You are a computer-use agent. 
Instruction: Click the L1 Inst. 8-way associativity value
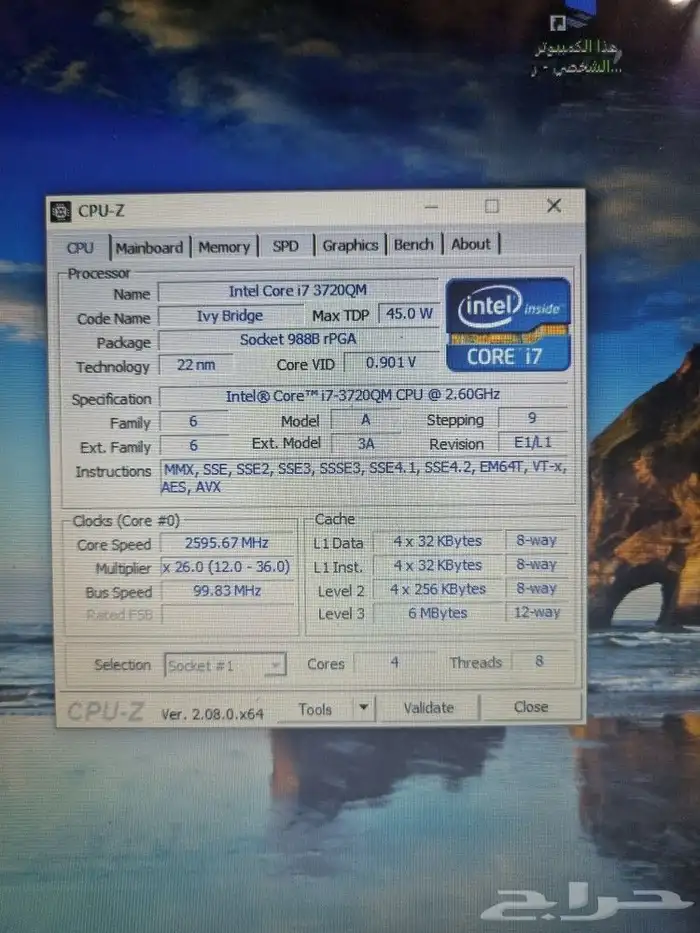[536, 565]
